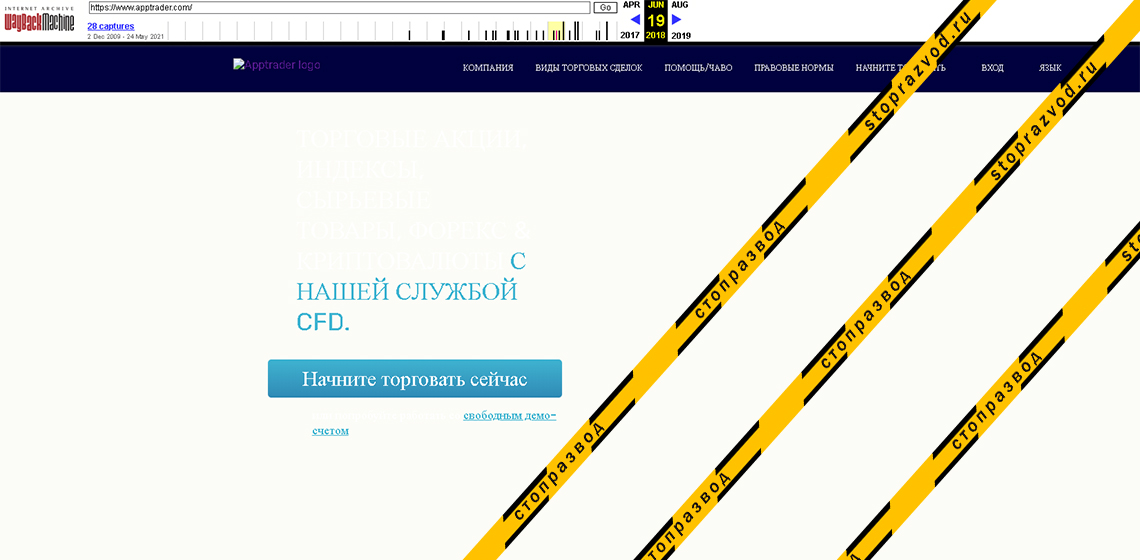The image size is (1140, 560).
Task: Click the 2017 year label
Action: click(630, 35)
